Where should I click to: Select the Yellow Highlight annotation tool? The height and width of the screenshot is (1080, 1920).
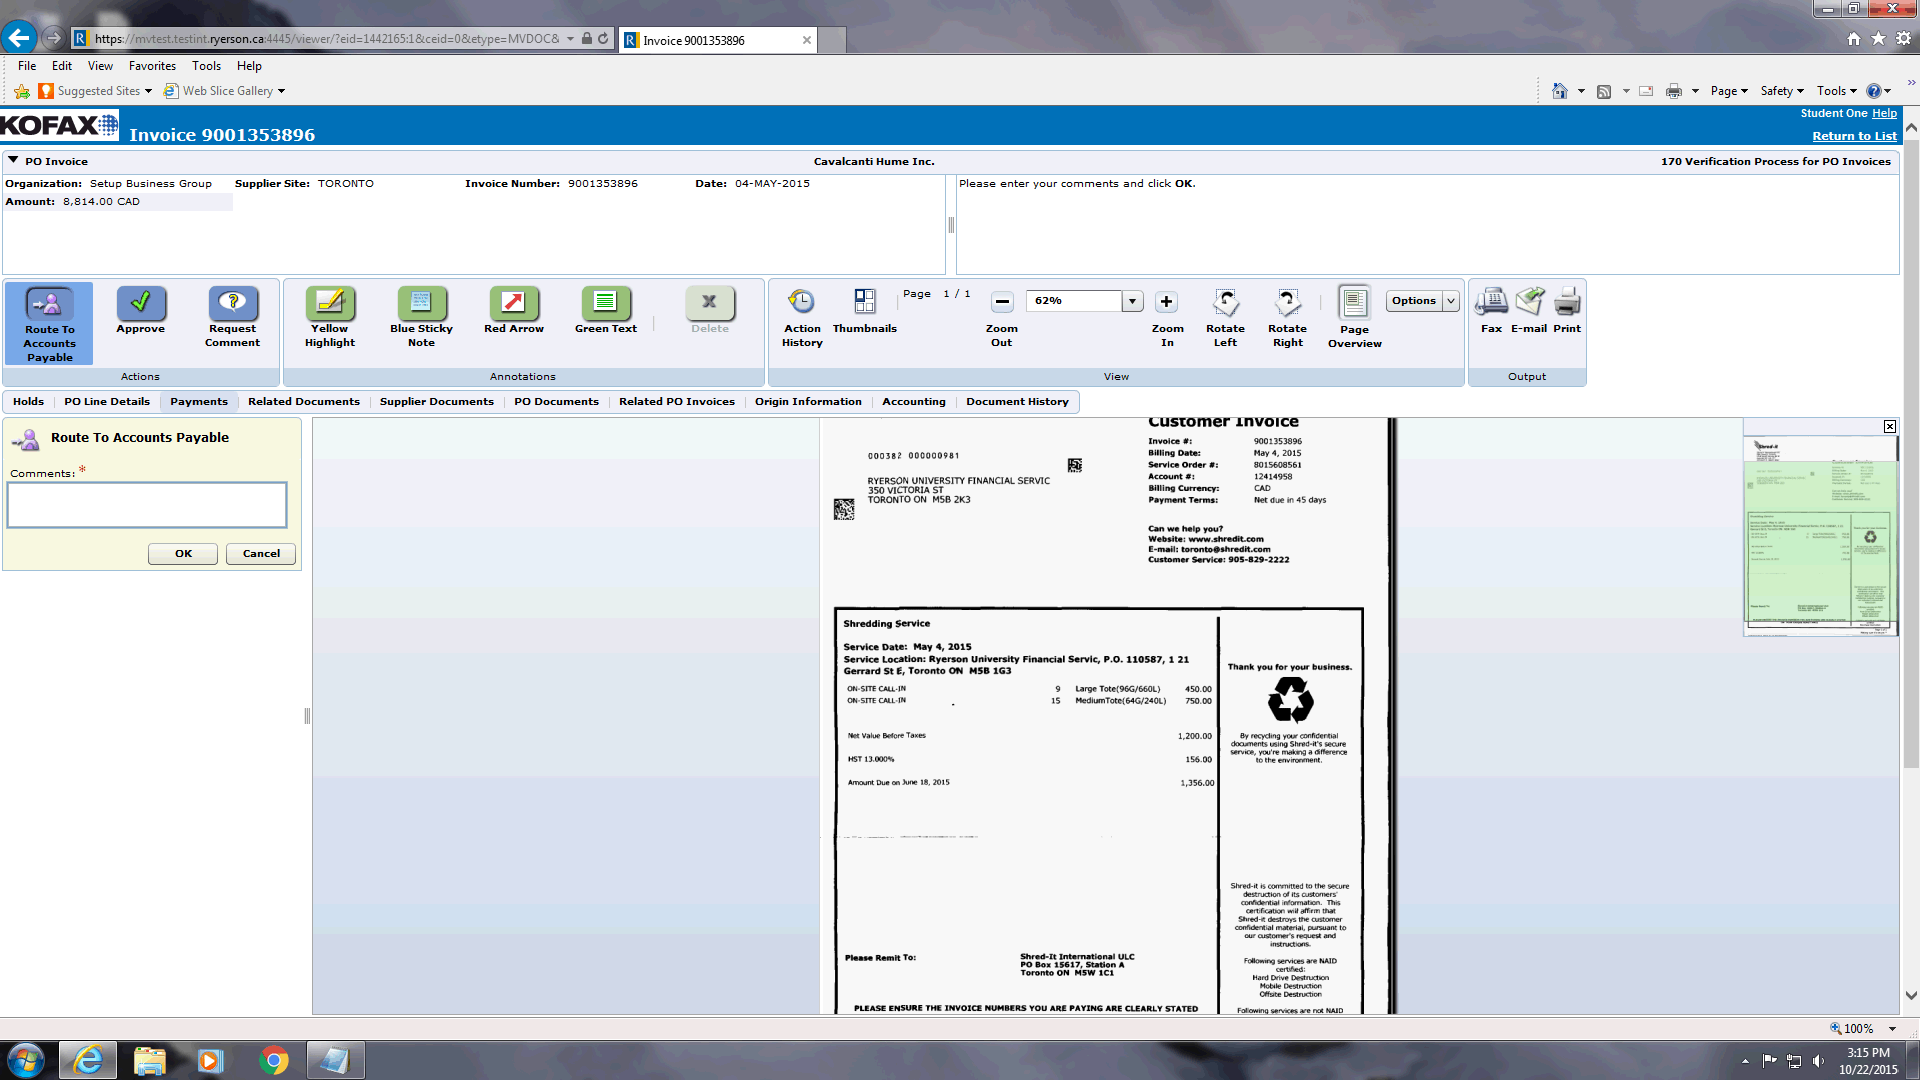coord(330,302)
